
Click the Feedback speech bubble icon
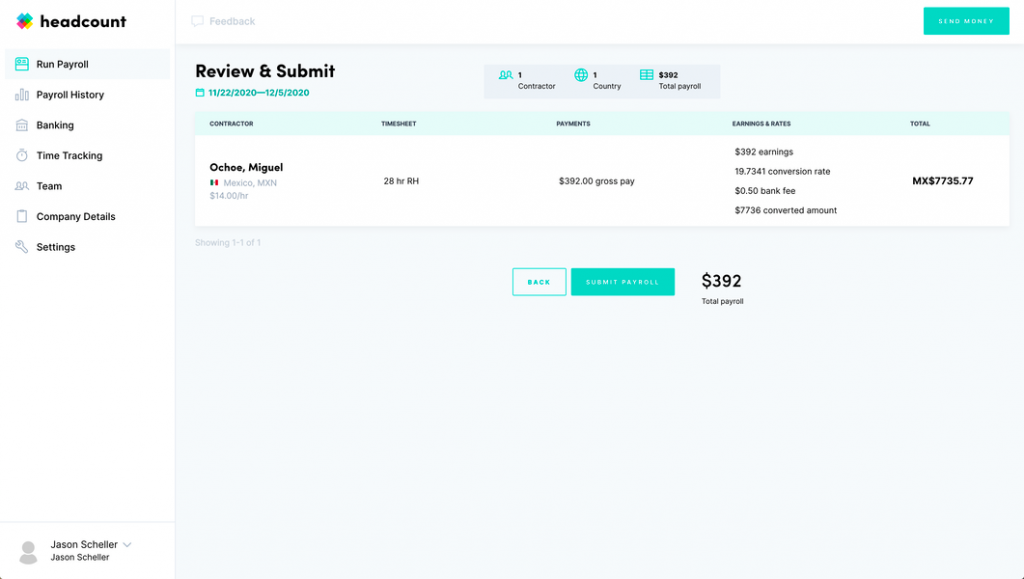coord(197,20)
